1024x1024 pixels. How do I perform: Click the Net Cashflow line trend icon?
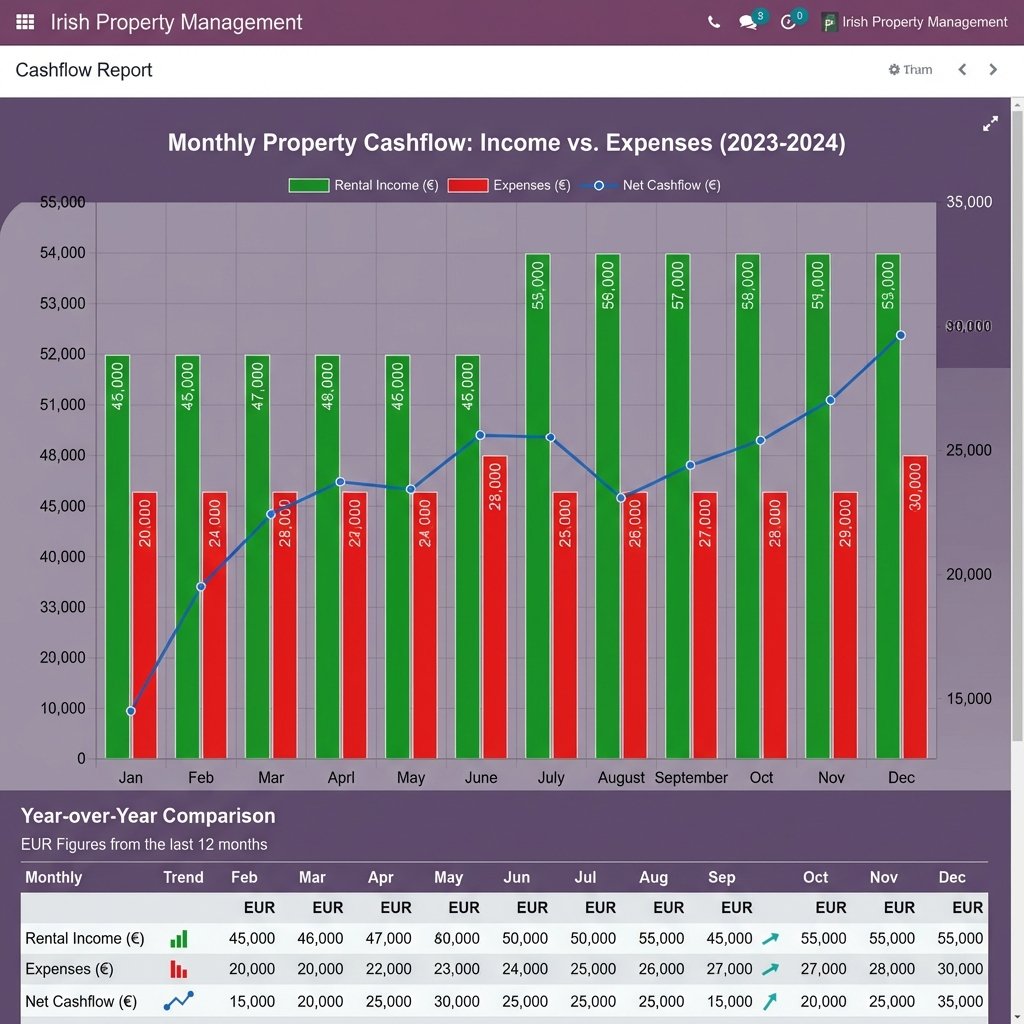coord(180,999)
